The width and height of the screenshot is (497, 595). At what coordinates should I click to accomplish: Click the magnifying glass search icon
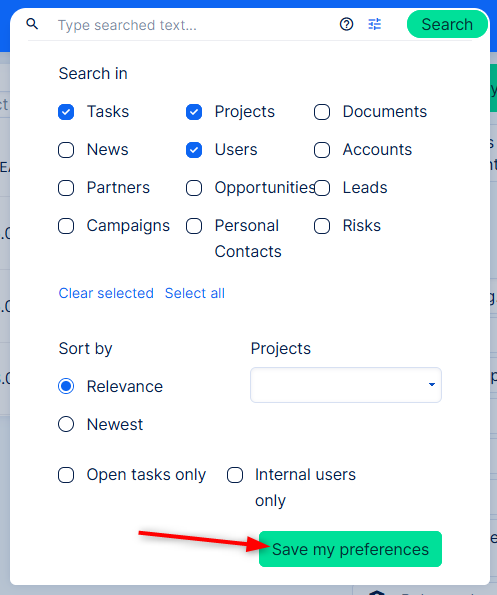tap(32, 24)
